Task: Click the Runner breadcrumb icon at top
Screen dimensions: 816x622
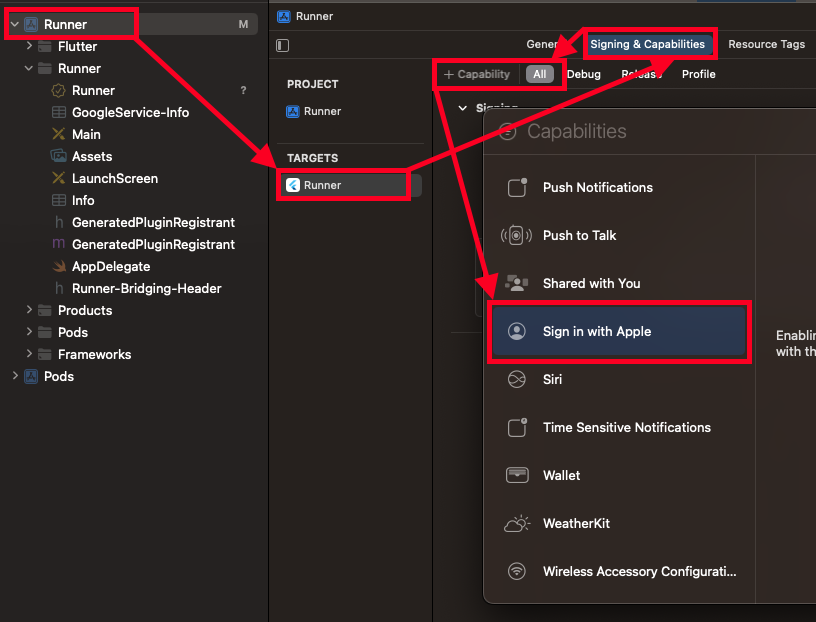Action: 284,16
